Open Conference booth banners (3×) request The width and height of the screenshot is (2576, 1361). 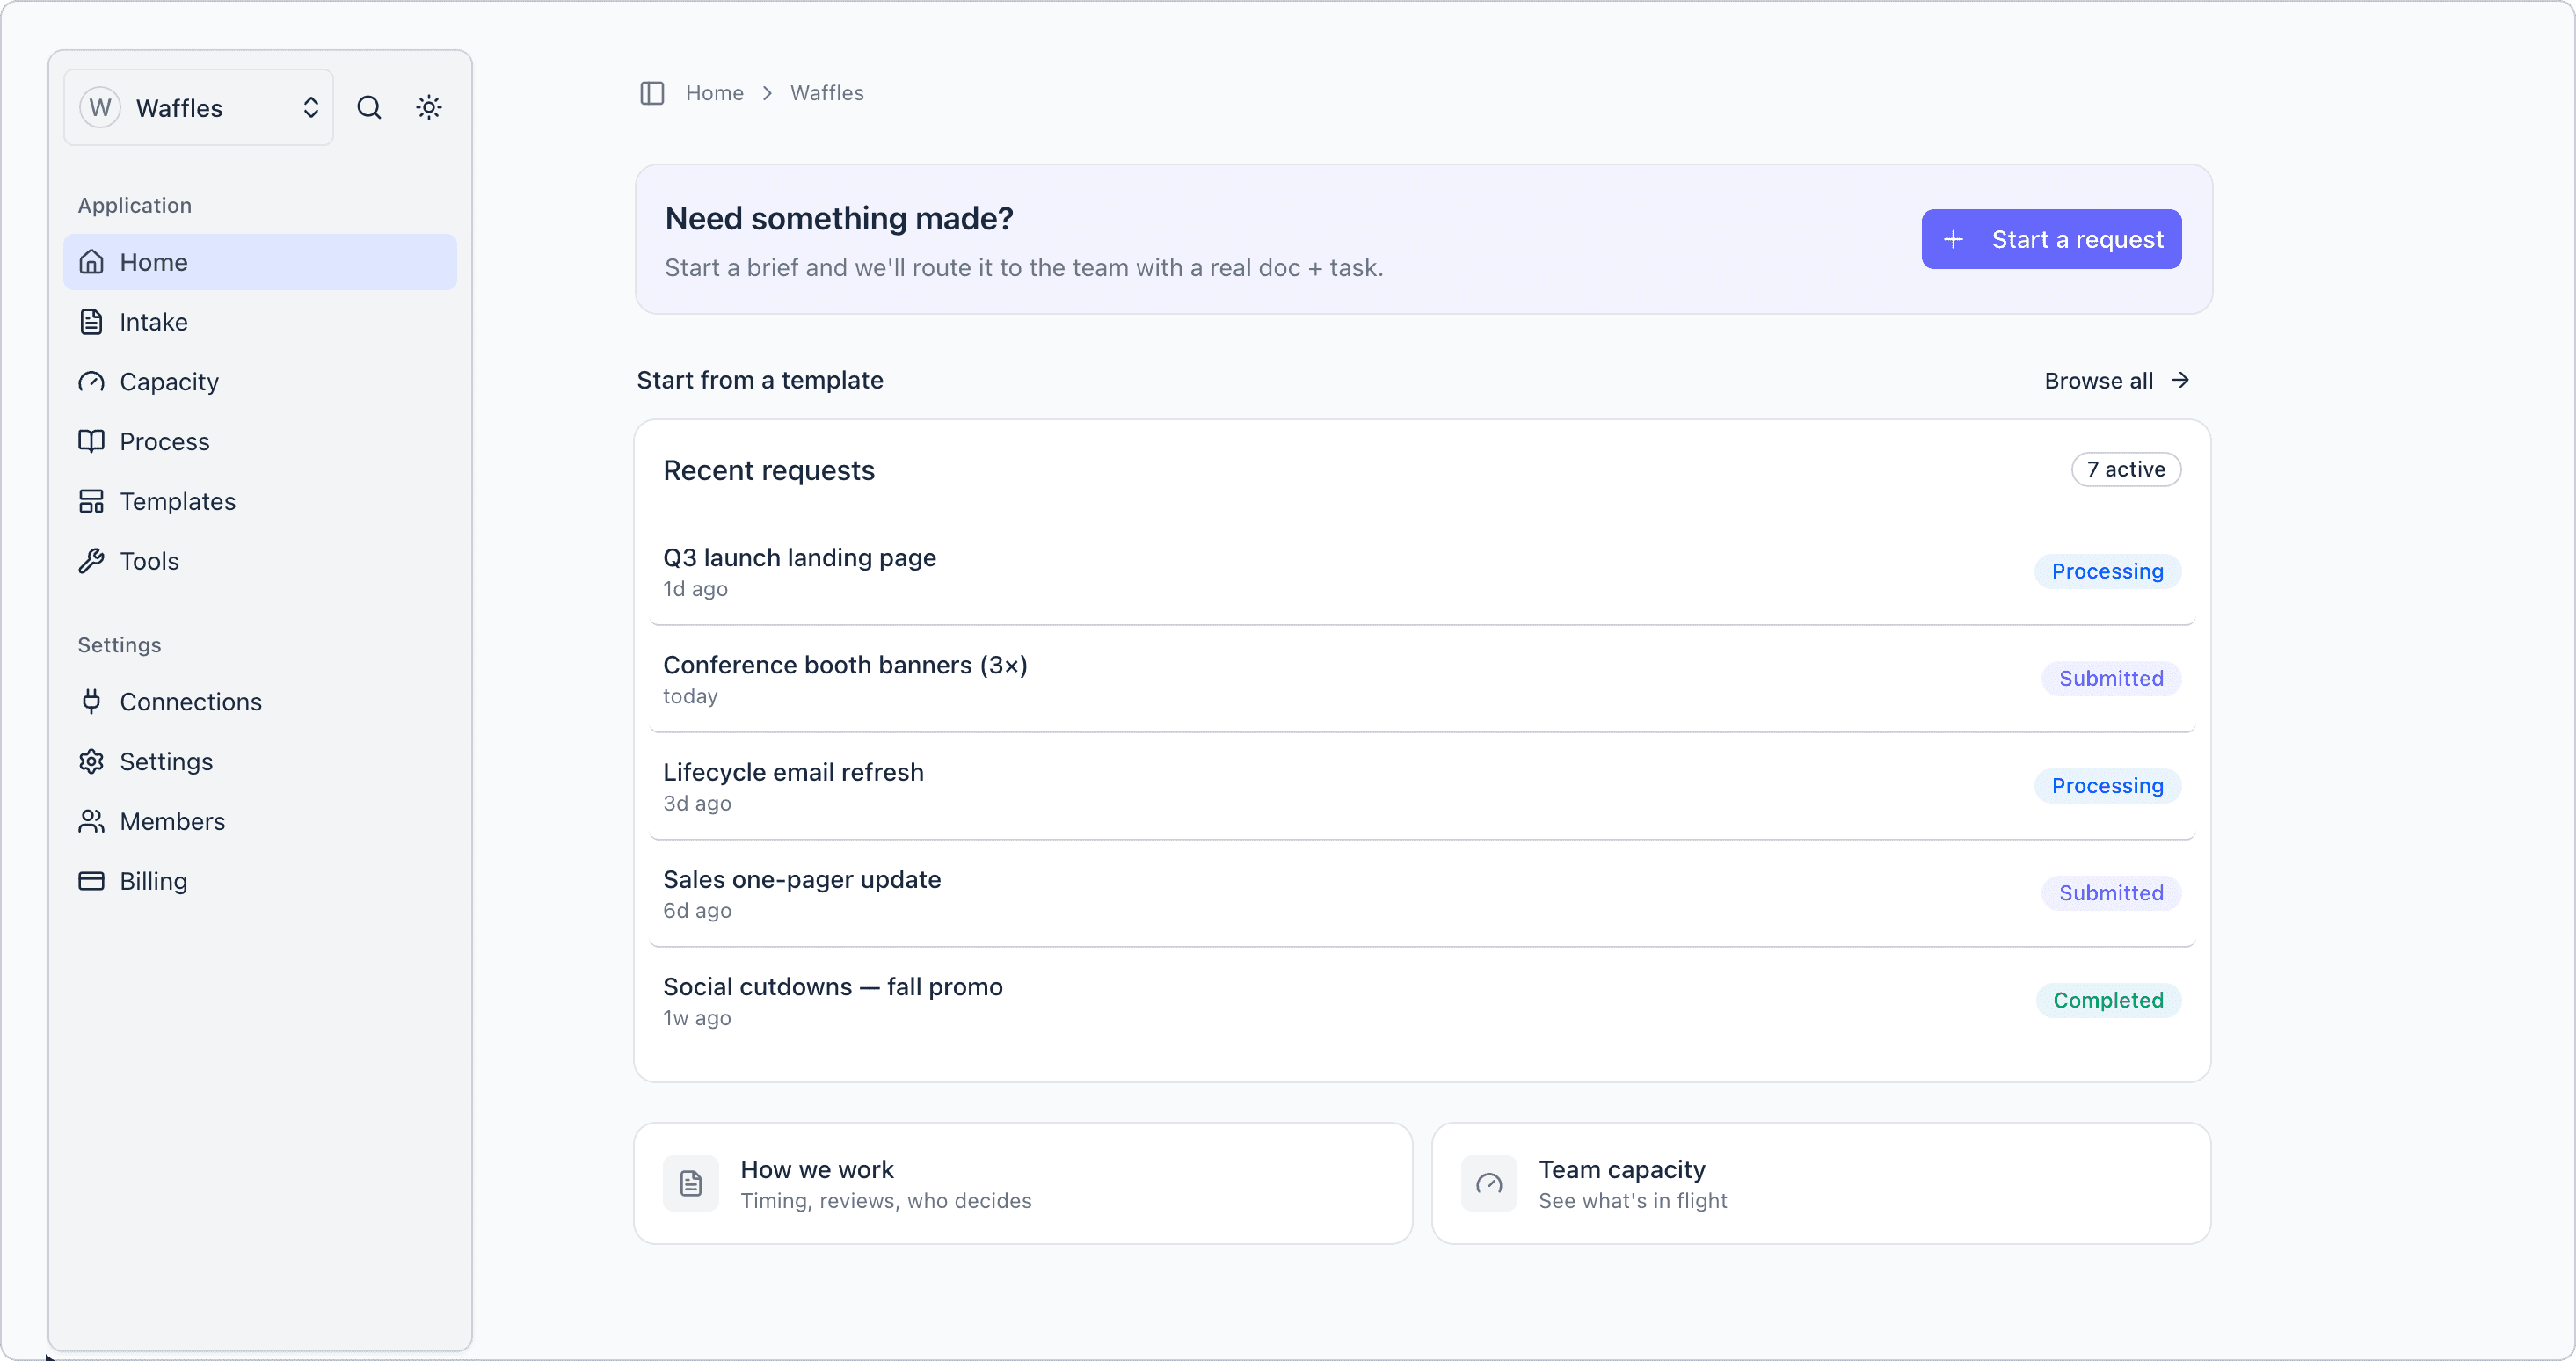pyautogui.click(x=1422, y=680)
